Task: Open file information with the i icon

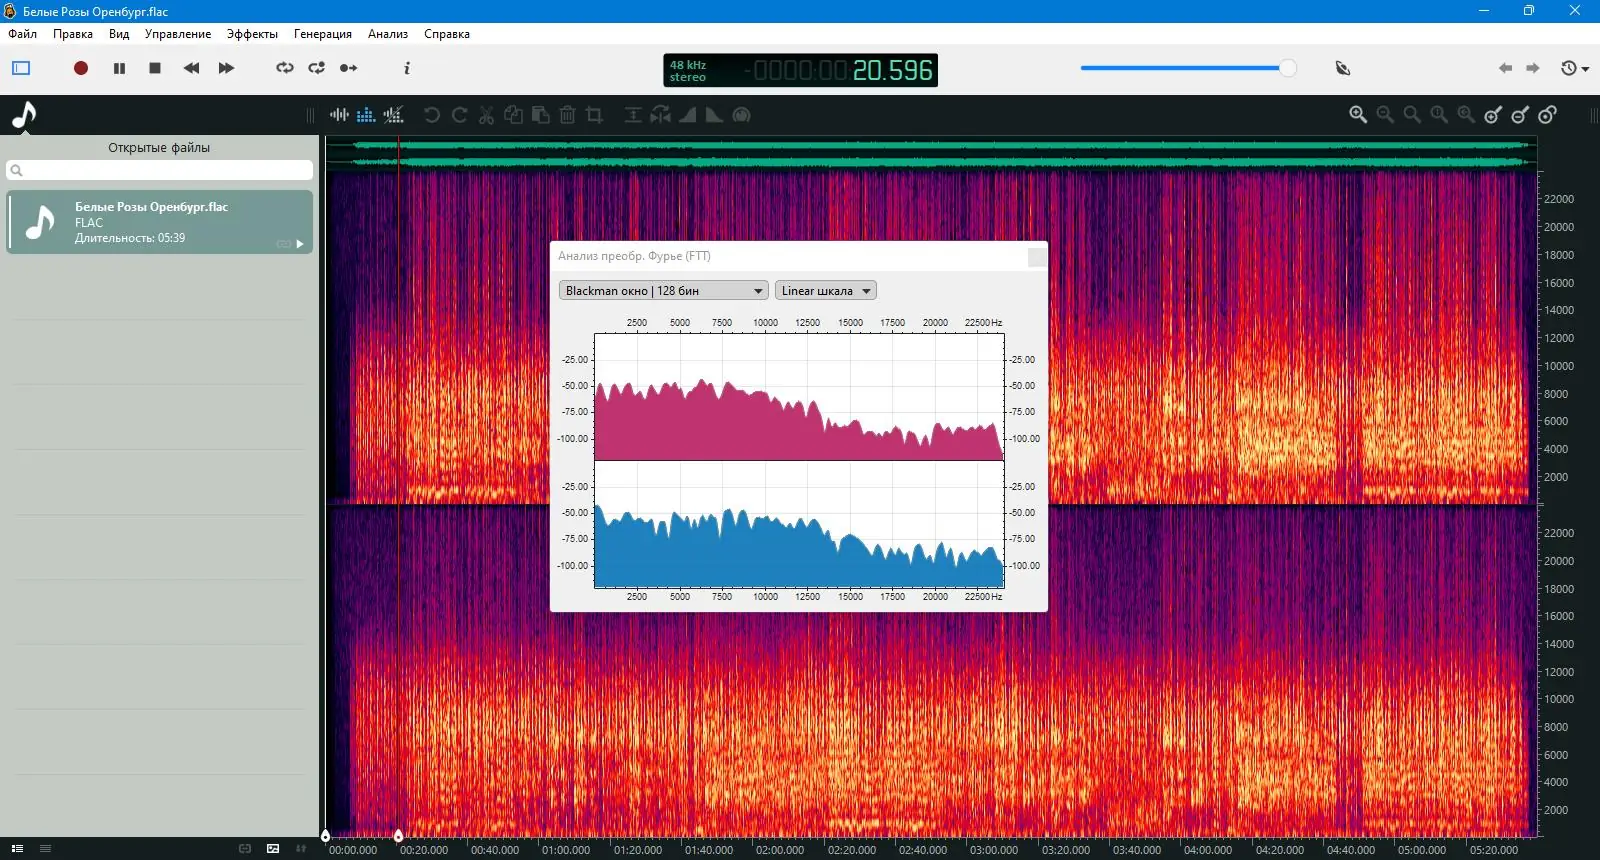Action: 406,68
